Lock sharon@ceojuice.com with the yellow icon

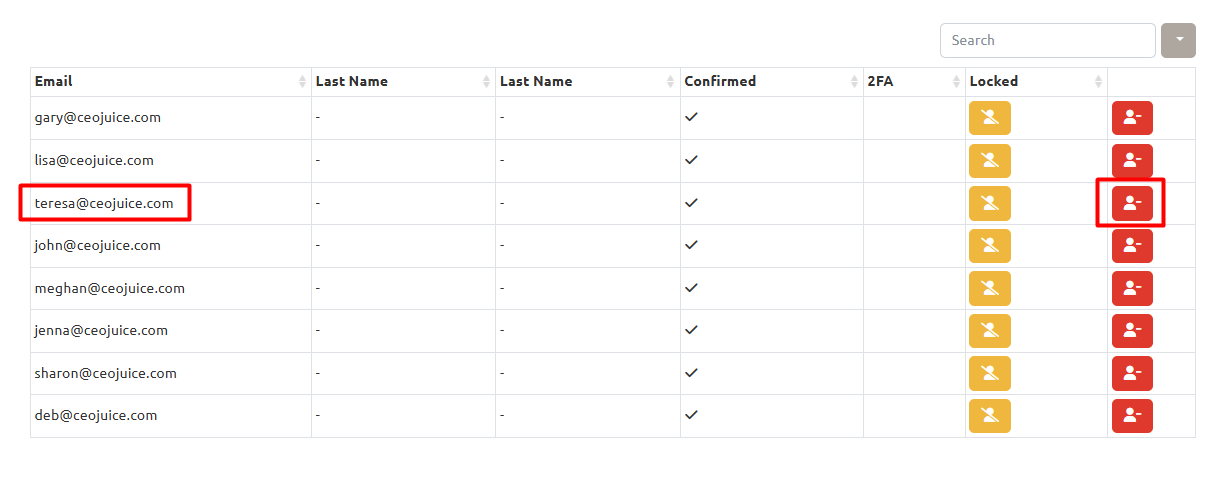pyautogui.click(x=989, y=373)
